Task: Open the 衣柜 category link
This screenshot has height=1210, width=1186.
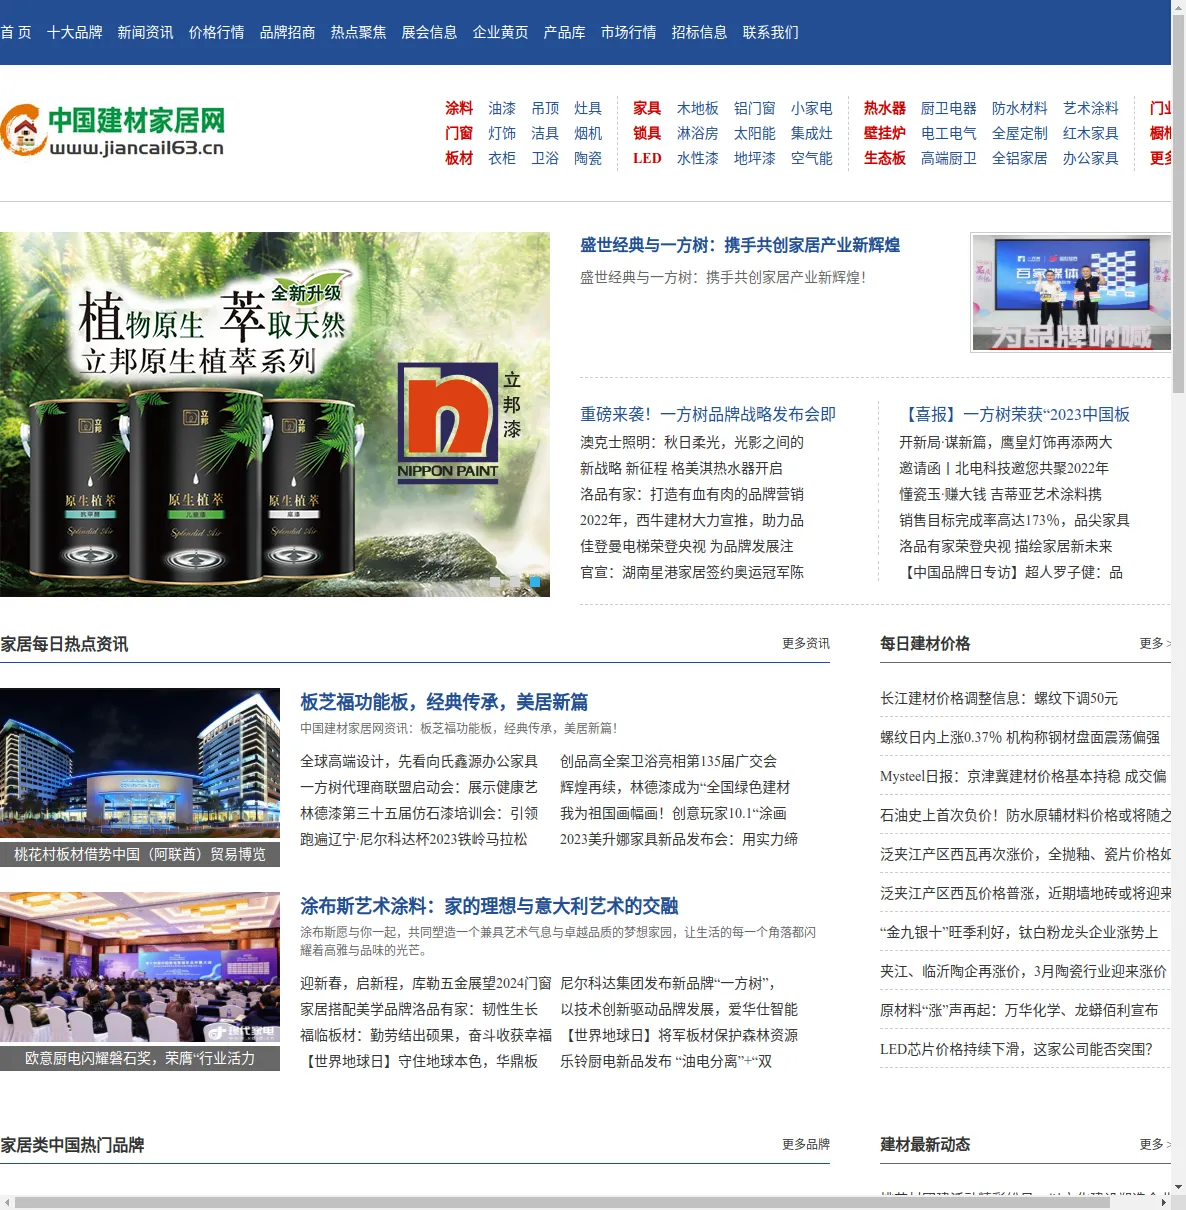Action: pos(502,158)
